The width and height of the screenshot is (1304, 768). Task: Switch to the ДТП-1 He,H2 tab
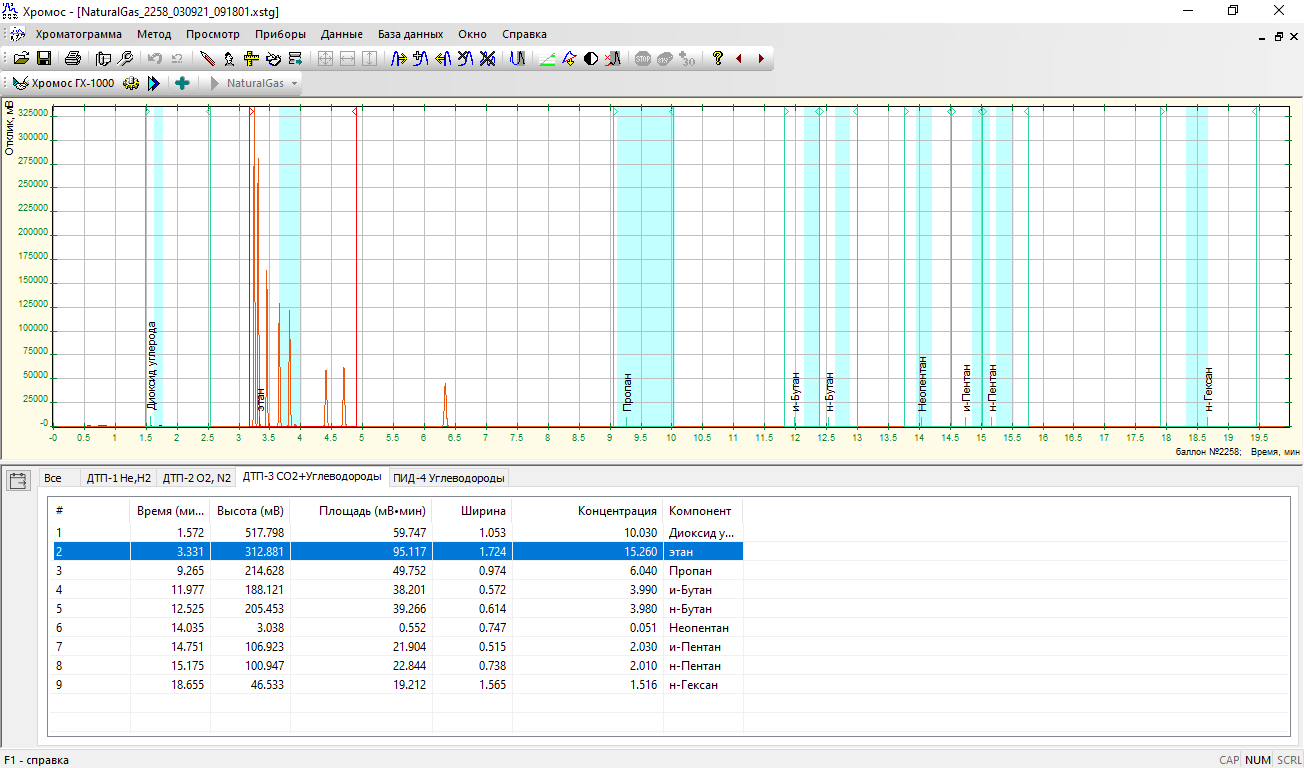coord(118,478)
